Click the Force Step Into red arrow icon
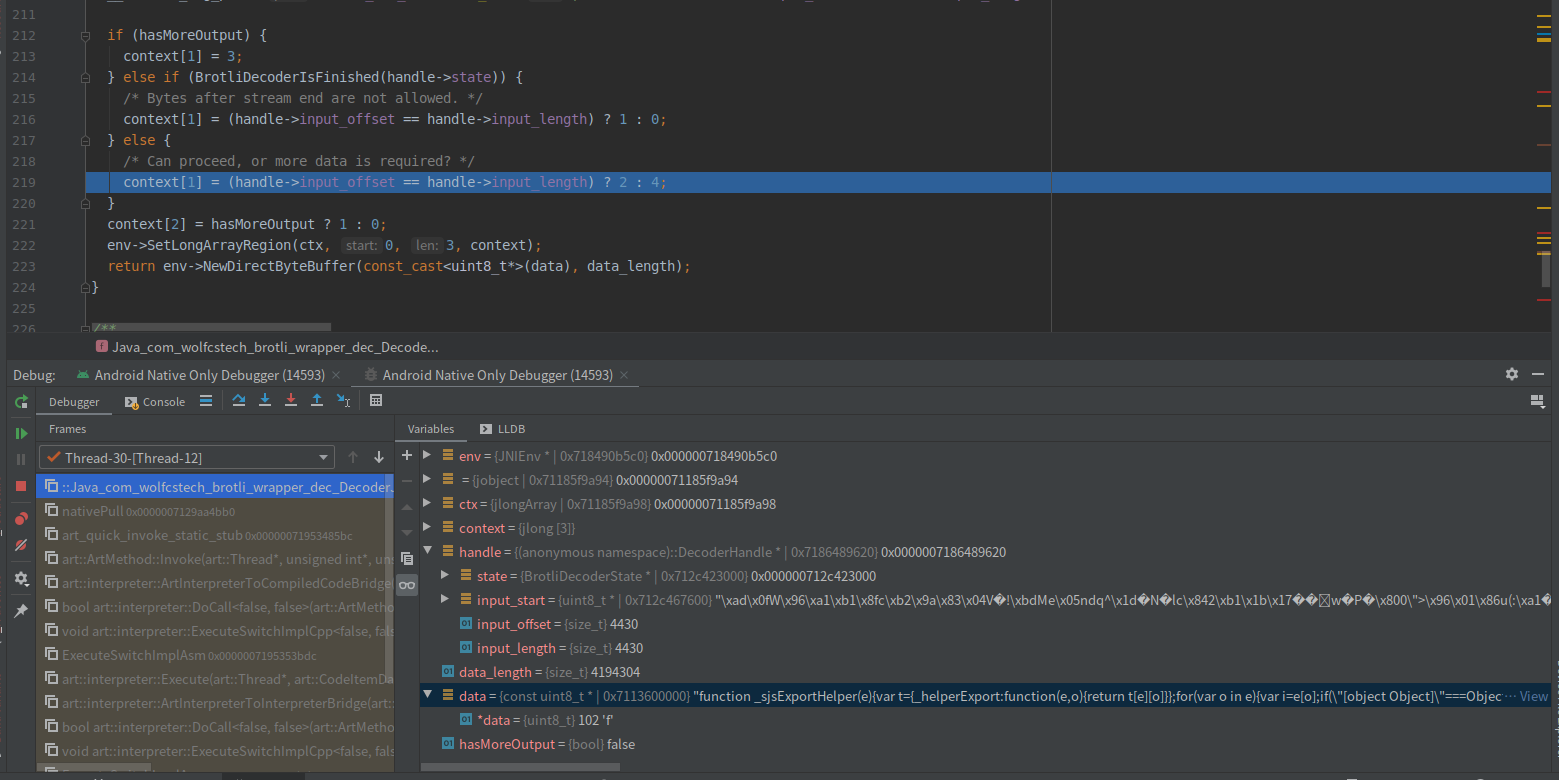1559x780 pixels. (290, 402)
